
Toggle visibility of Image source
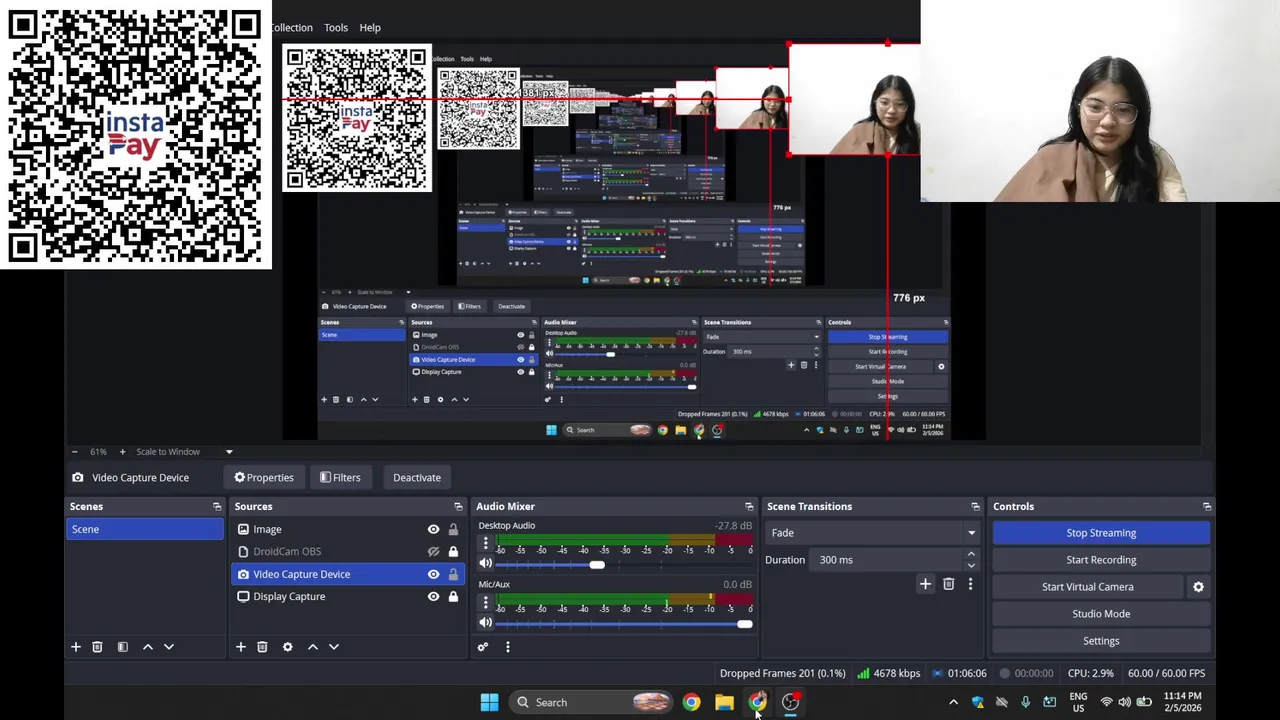click(433, 529)
